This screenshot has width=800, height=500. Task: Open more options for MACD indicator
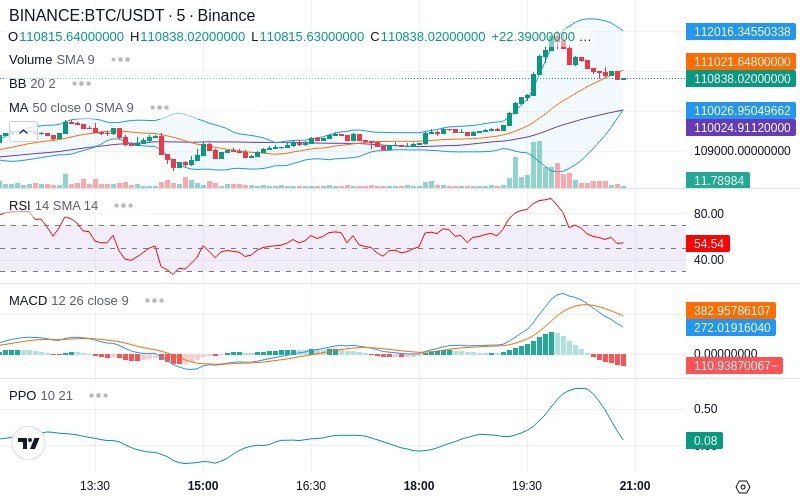[155, 301]
